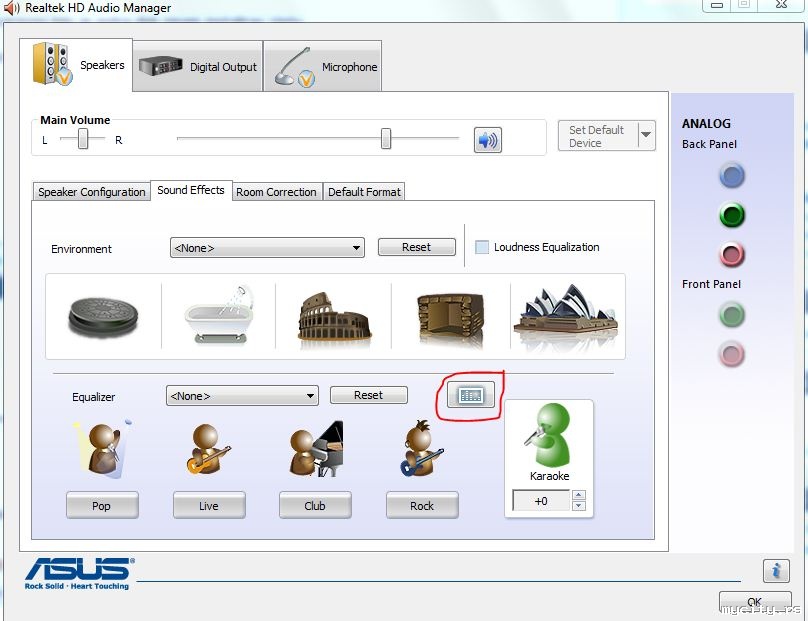Open the Speaker Configuration tab

point(91,192)
